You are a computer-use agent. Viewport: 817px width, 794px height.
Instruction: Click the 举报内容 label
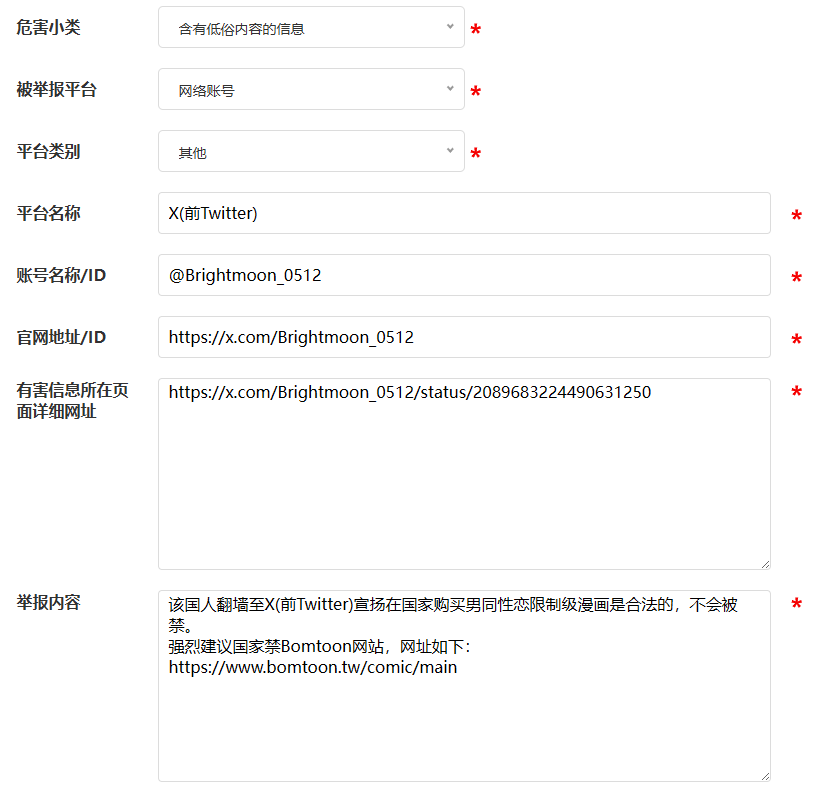tap(48, 602)
